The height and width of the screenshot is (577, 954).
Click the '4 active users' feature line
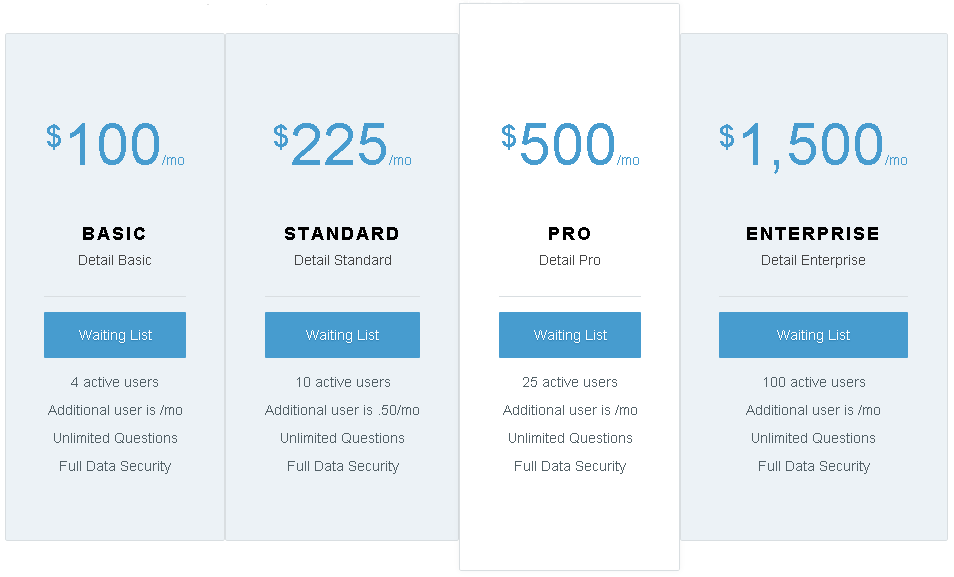pyautogui.click(x=114, y=382)
